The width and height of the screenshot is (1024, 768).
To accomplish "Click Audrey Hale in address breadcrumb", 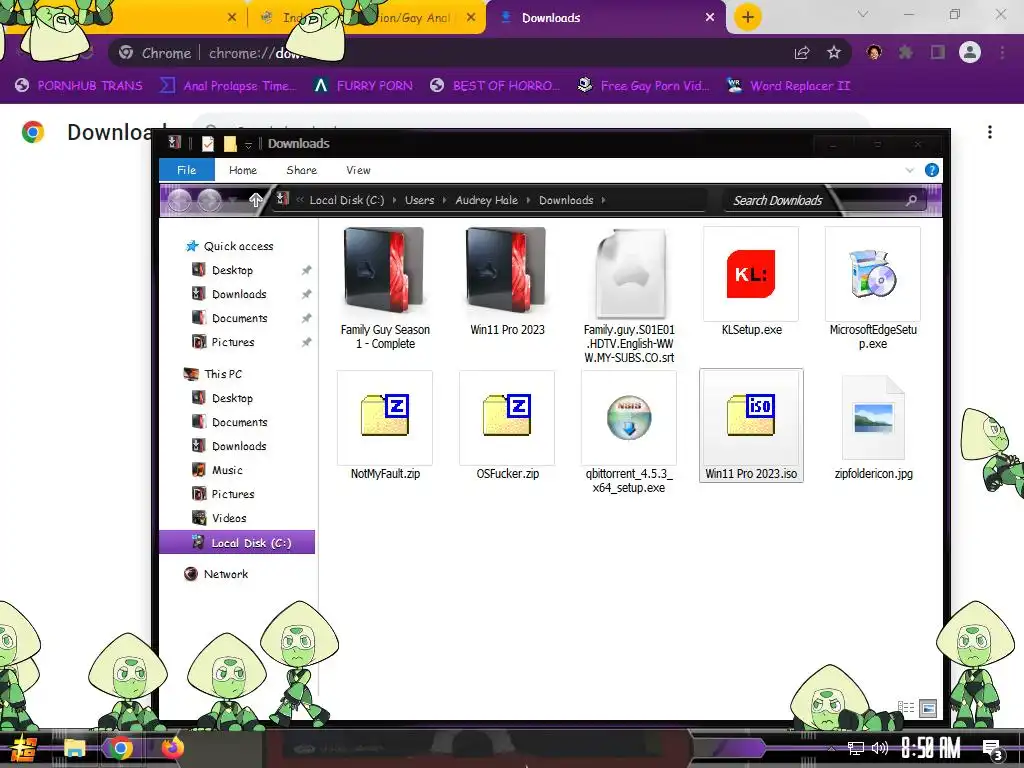I will (487, 200).
